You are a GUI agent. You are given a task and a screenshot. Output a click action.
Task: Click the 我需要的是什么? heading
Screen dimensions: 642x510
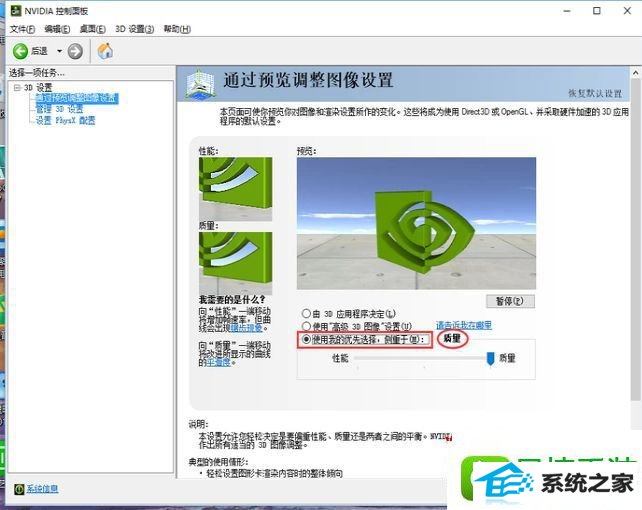(232, 300)
